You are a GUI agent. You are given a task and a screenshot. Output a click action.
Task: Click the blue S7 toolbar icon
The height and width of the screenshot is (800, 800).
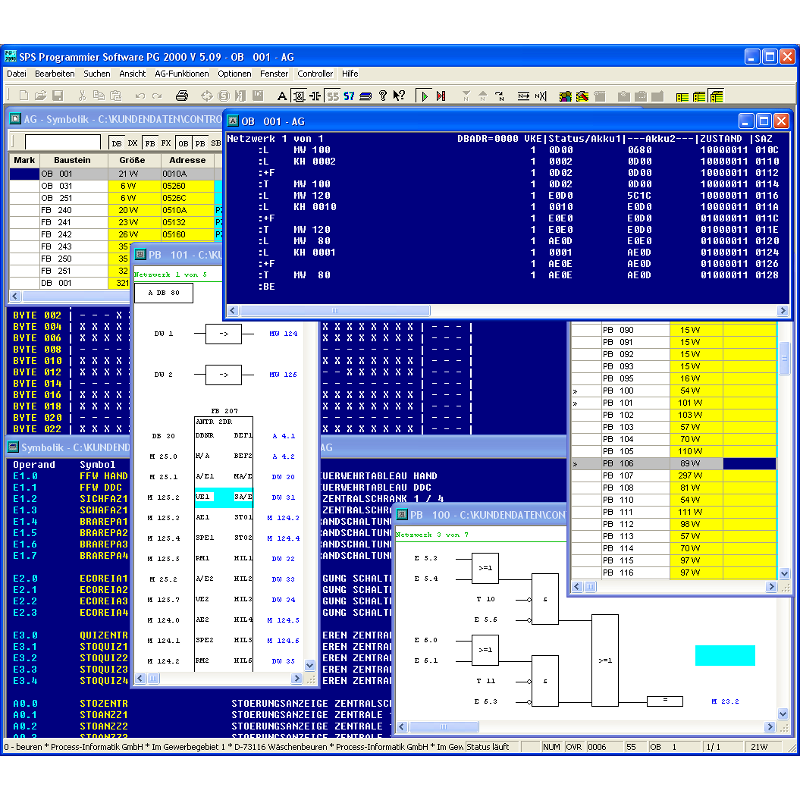pyautogui.click(x=349, y=96)
